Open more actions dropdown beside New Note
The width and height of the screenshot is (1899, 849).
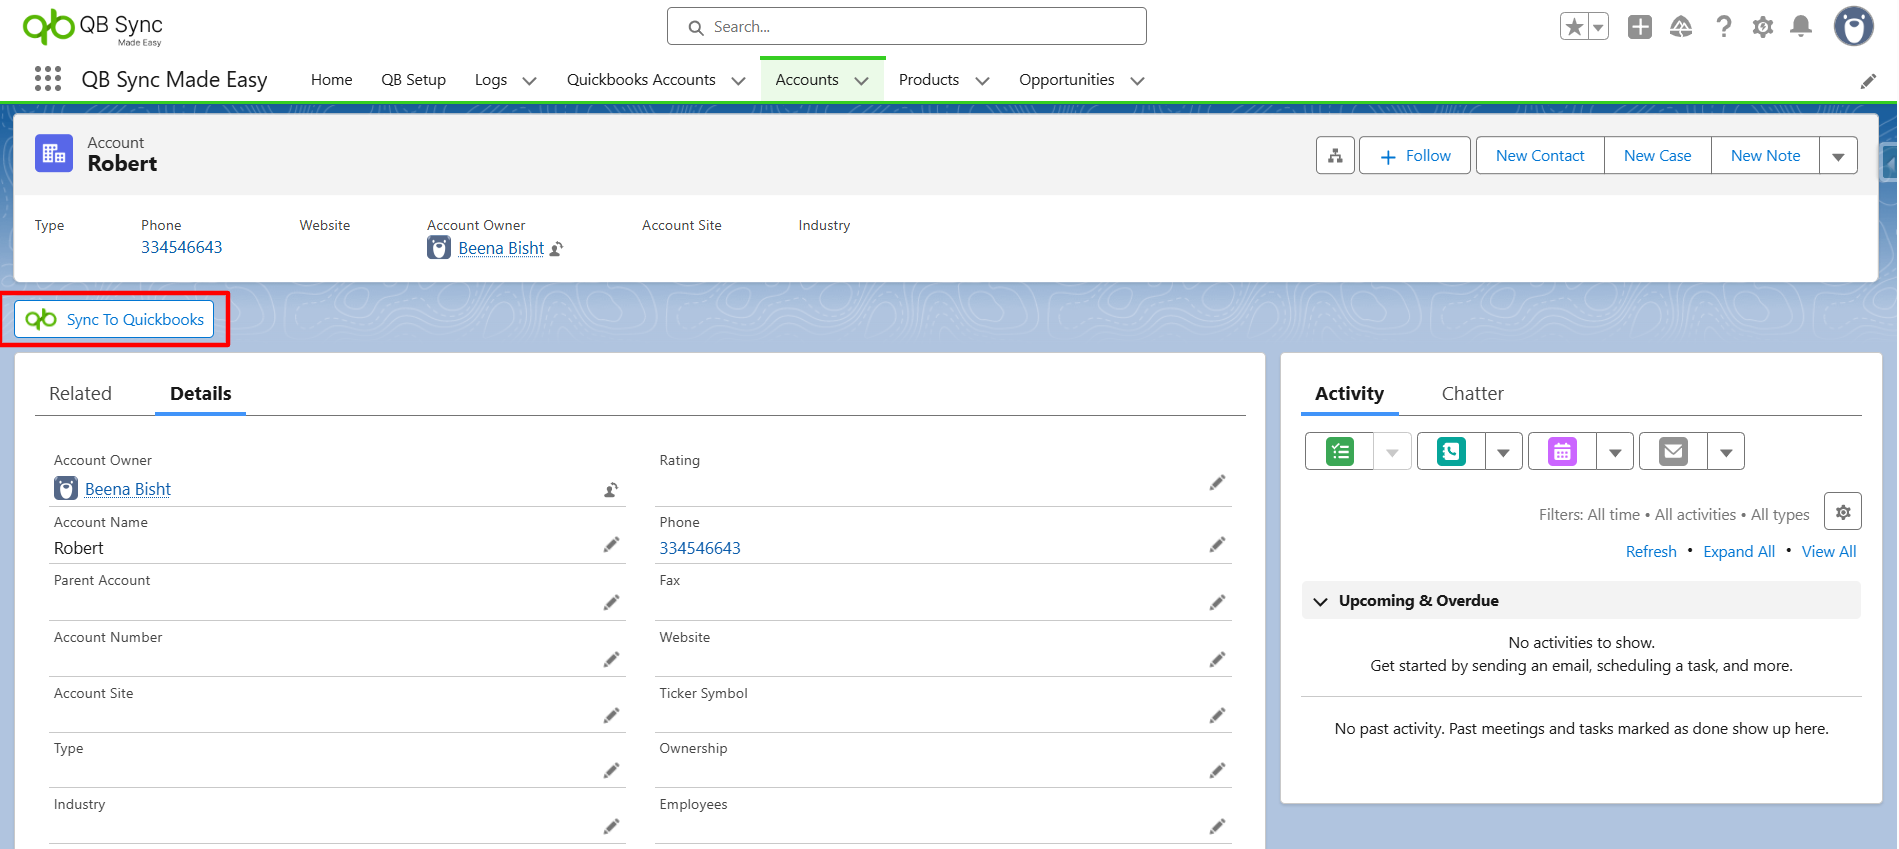coord(1838,156)
